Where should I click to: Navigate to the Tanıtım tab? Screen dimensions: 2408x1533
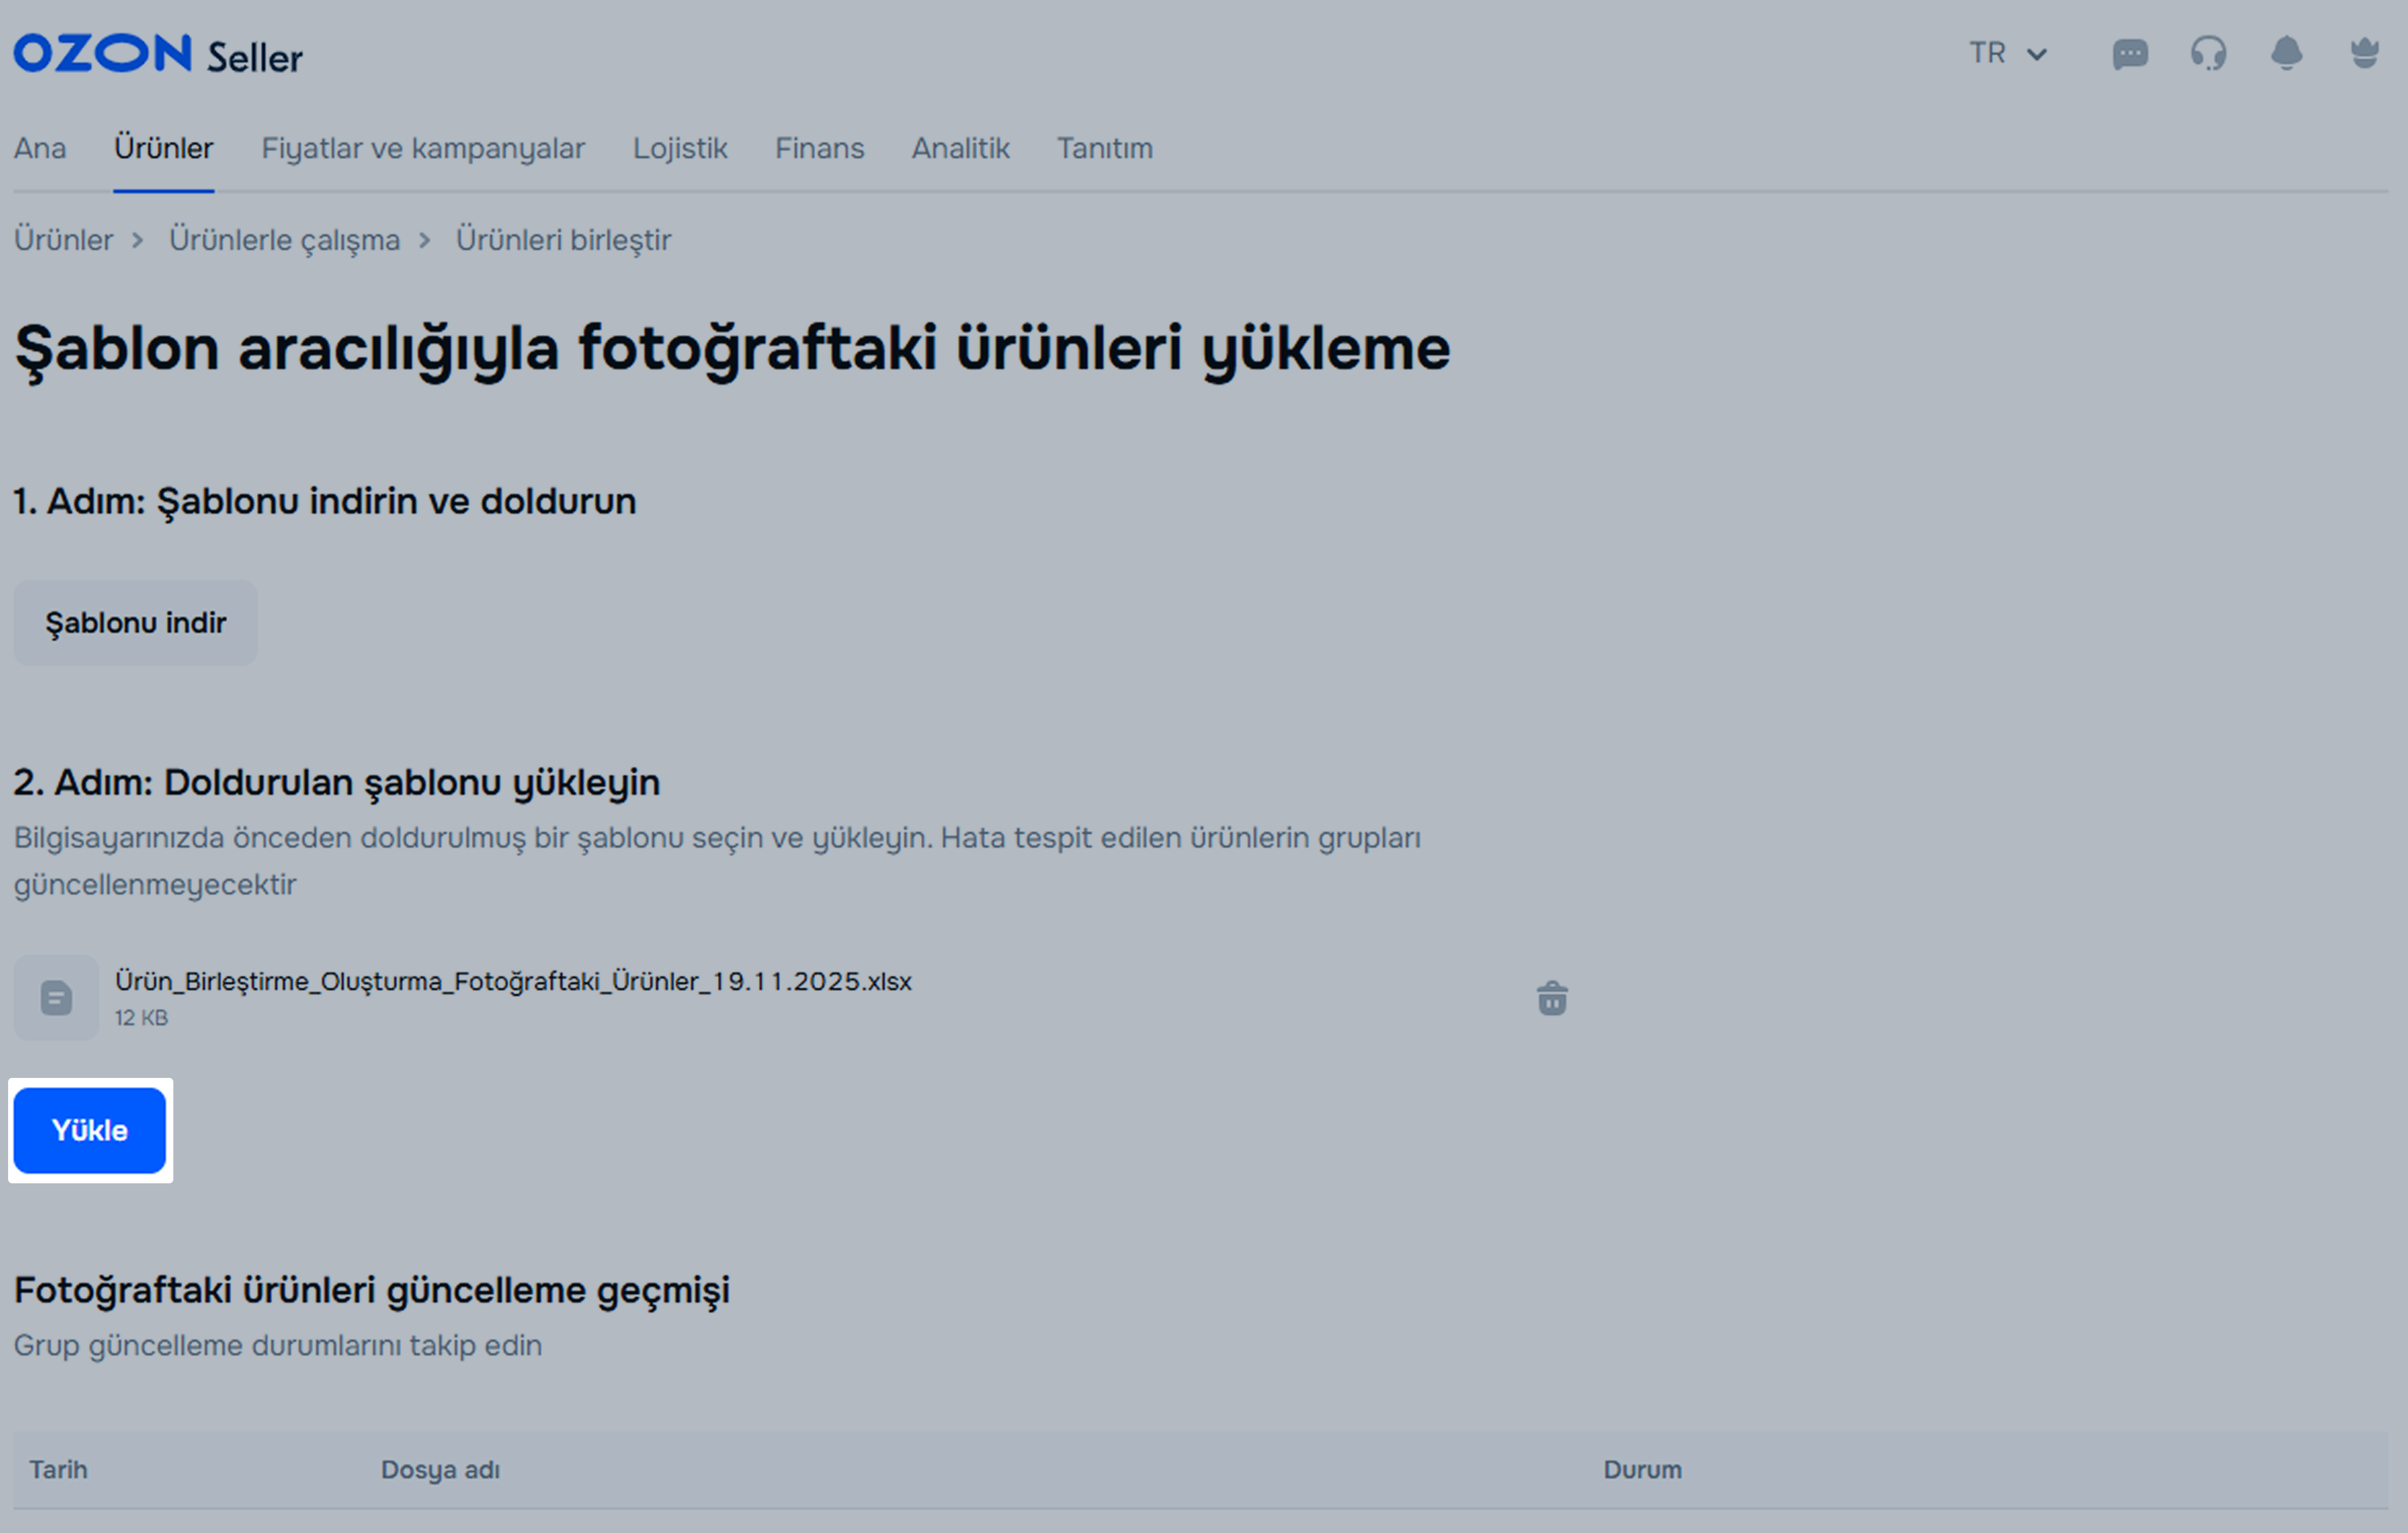click(1105, 149)
